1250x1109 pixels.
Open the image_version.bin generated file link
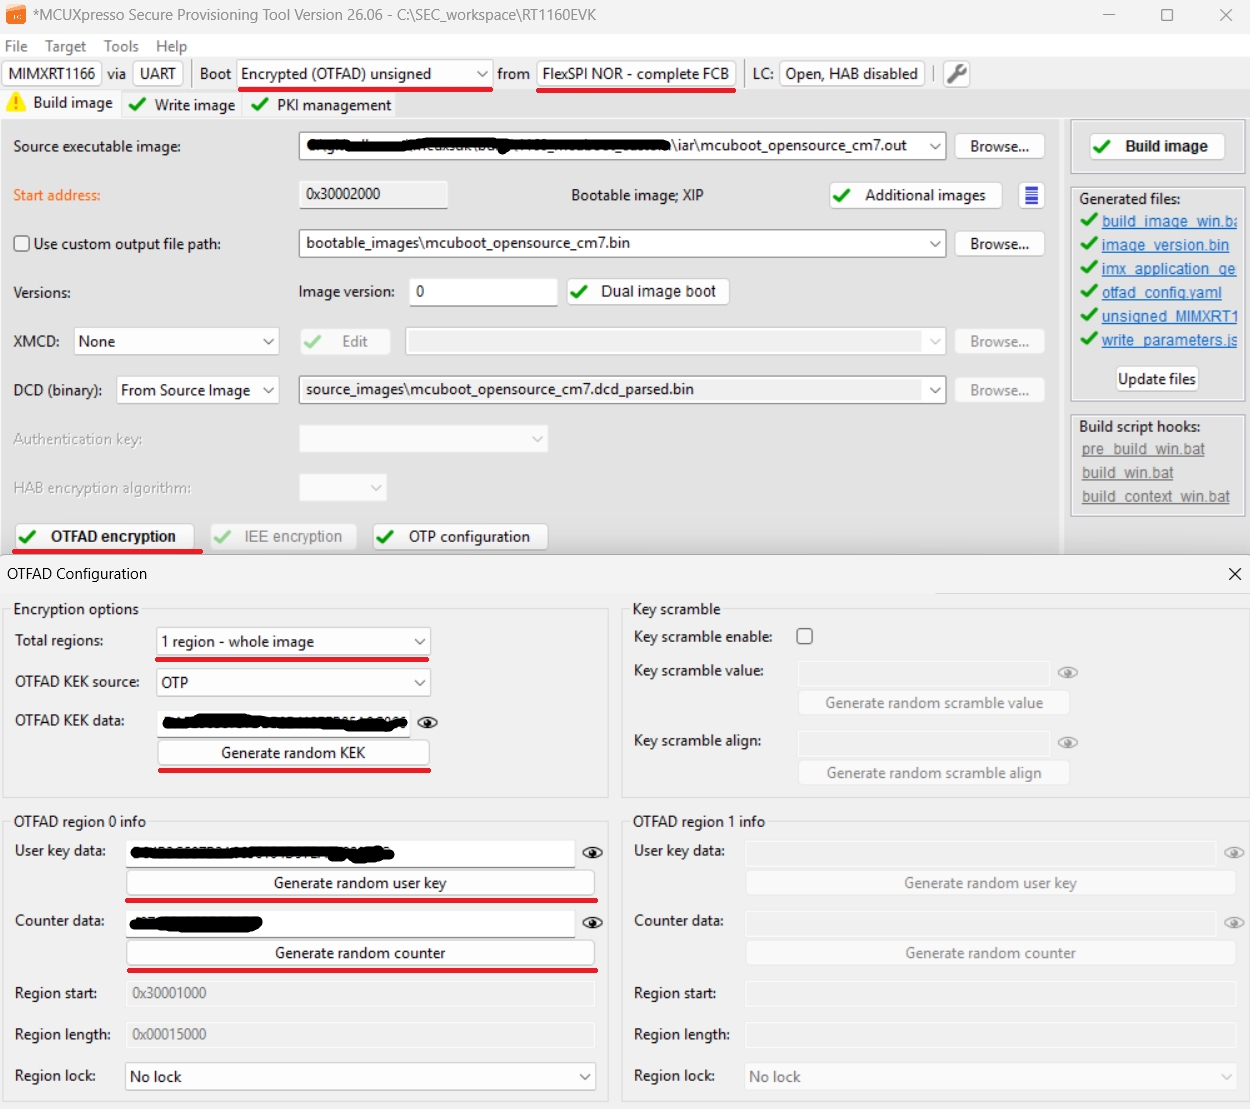(1165, 245)
